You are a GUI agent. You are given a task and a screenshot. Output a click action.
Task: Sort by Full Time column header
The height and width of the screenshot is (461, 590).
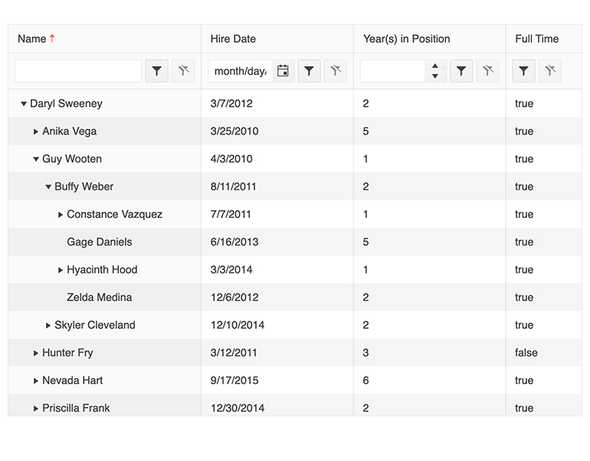click(544, 39)
